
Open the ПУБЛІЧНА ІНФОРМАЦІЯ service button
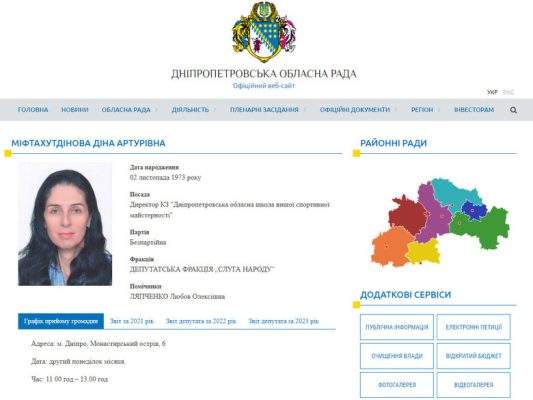click(397, 327)
